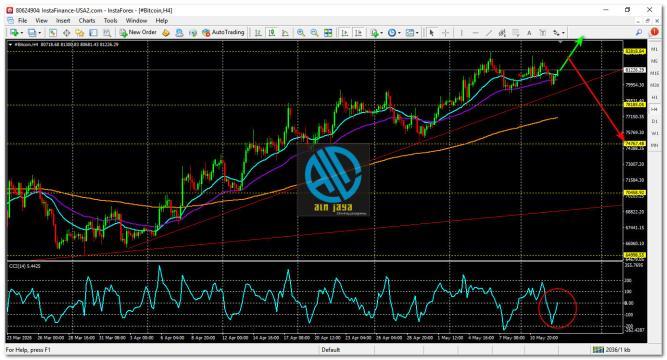The height and width of the screenshot is (360, 667).
Task: Select the Text 'A' tool
Action: (x=529, y=32)
